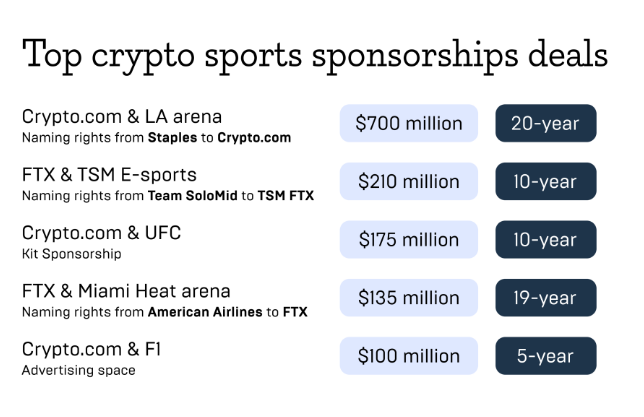Select the Crypto.com & F1 heading
The image size is (644, 417).
point(91,349)
